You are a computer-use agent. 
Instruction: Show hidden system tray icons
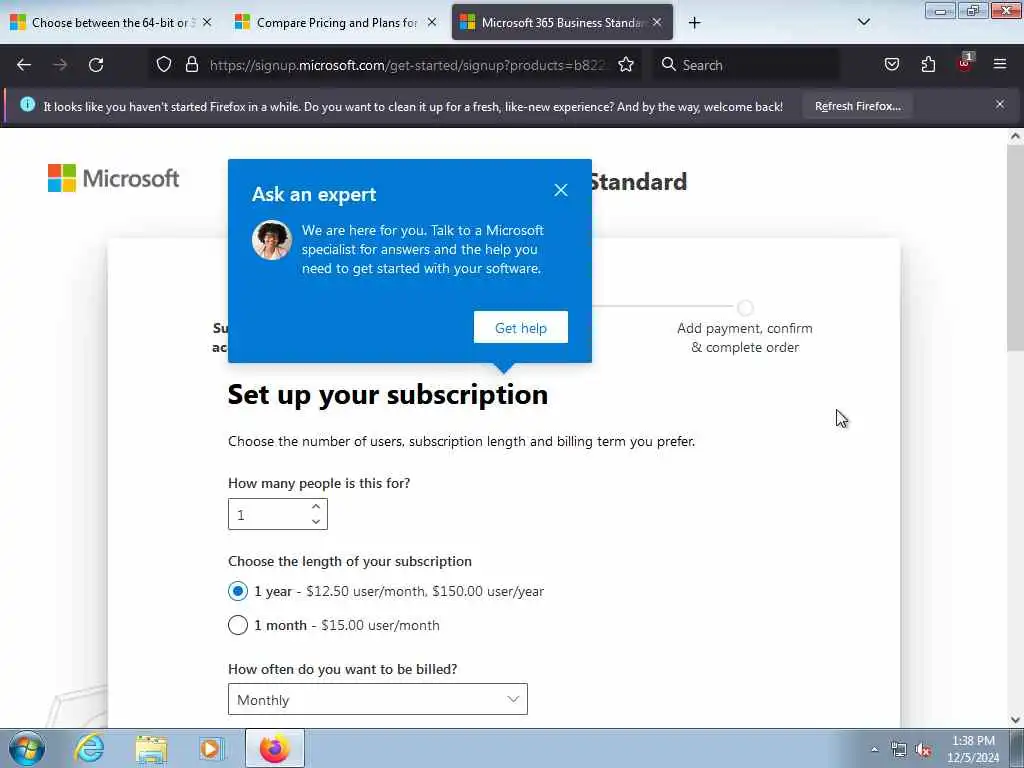click(x=874, y=749)
